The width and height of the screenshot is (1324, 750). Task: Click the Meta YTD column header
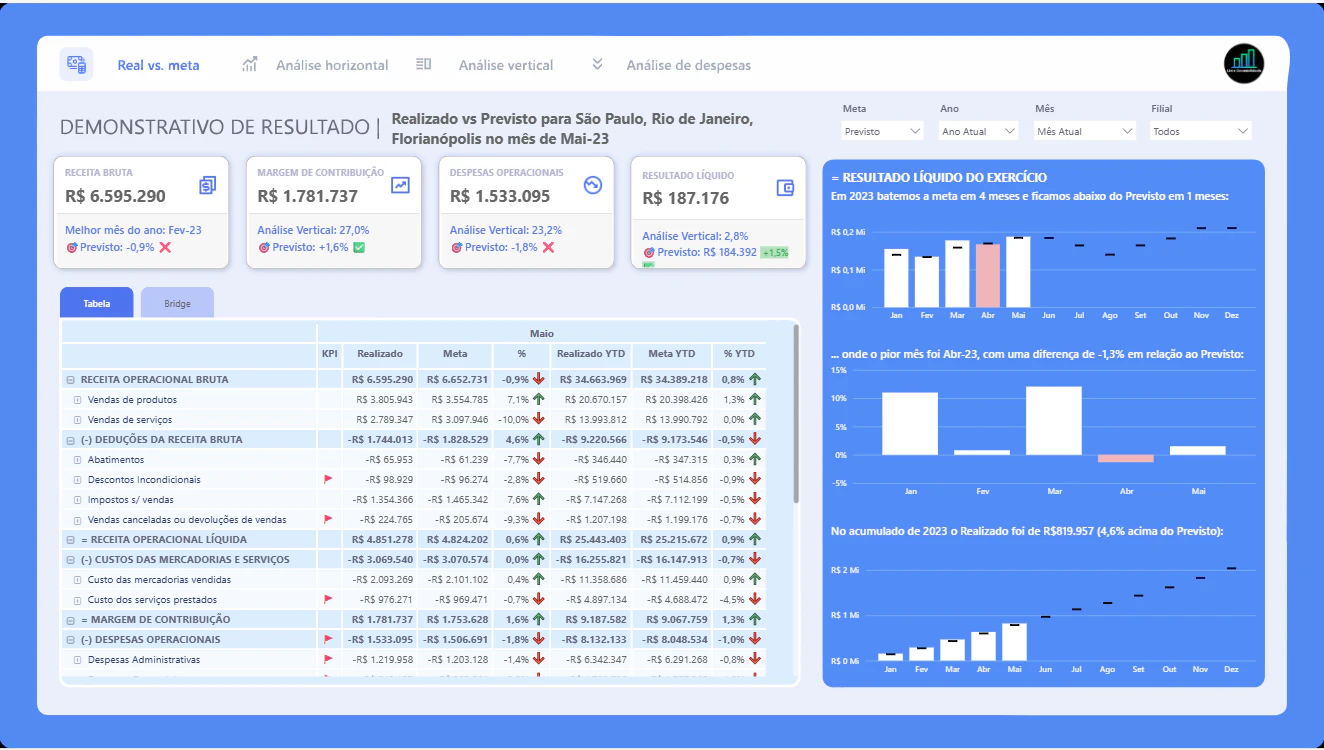click(x=672, y=353)
